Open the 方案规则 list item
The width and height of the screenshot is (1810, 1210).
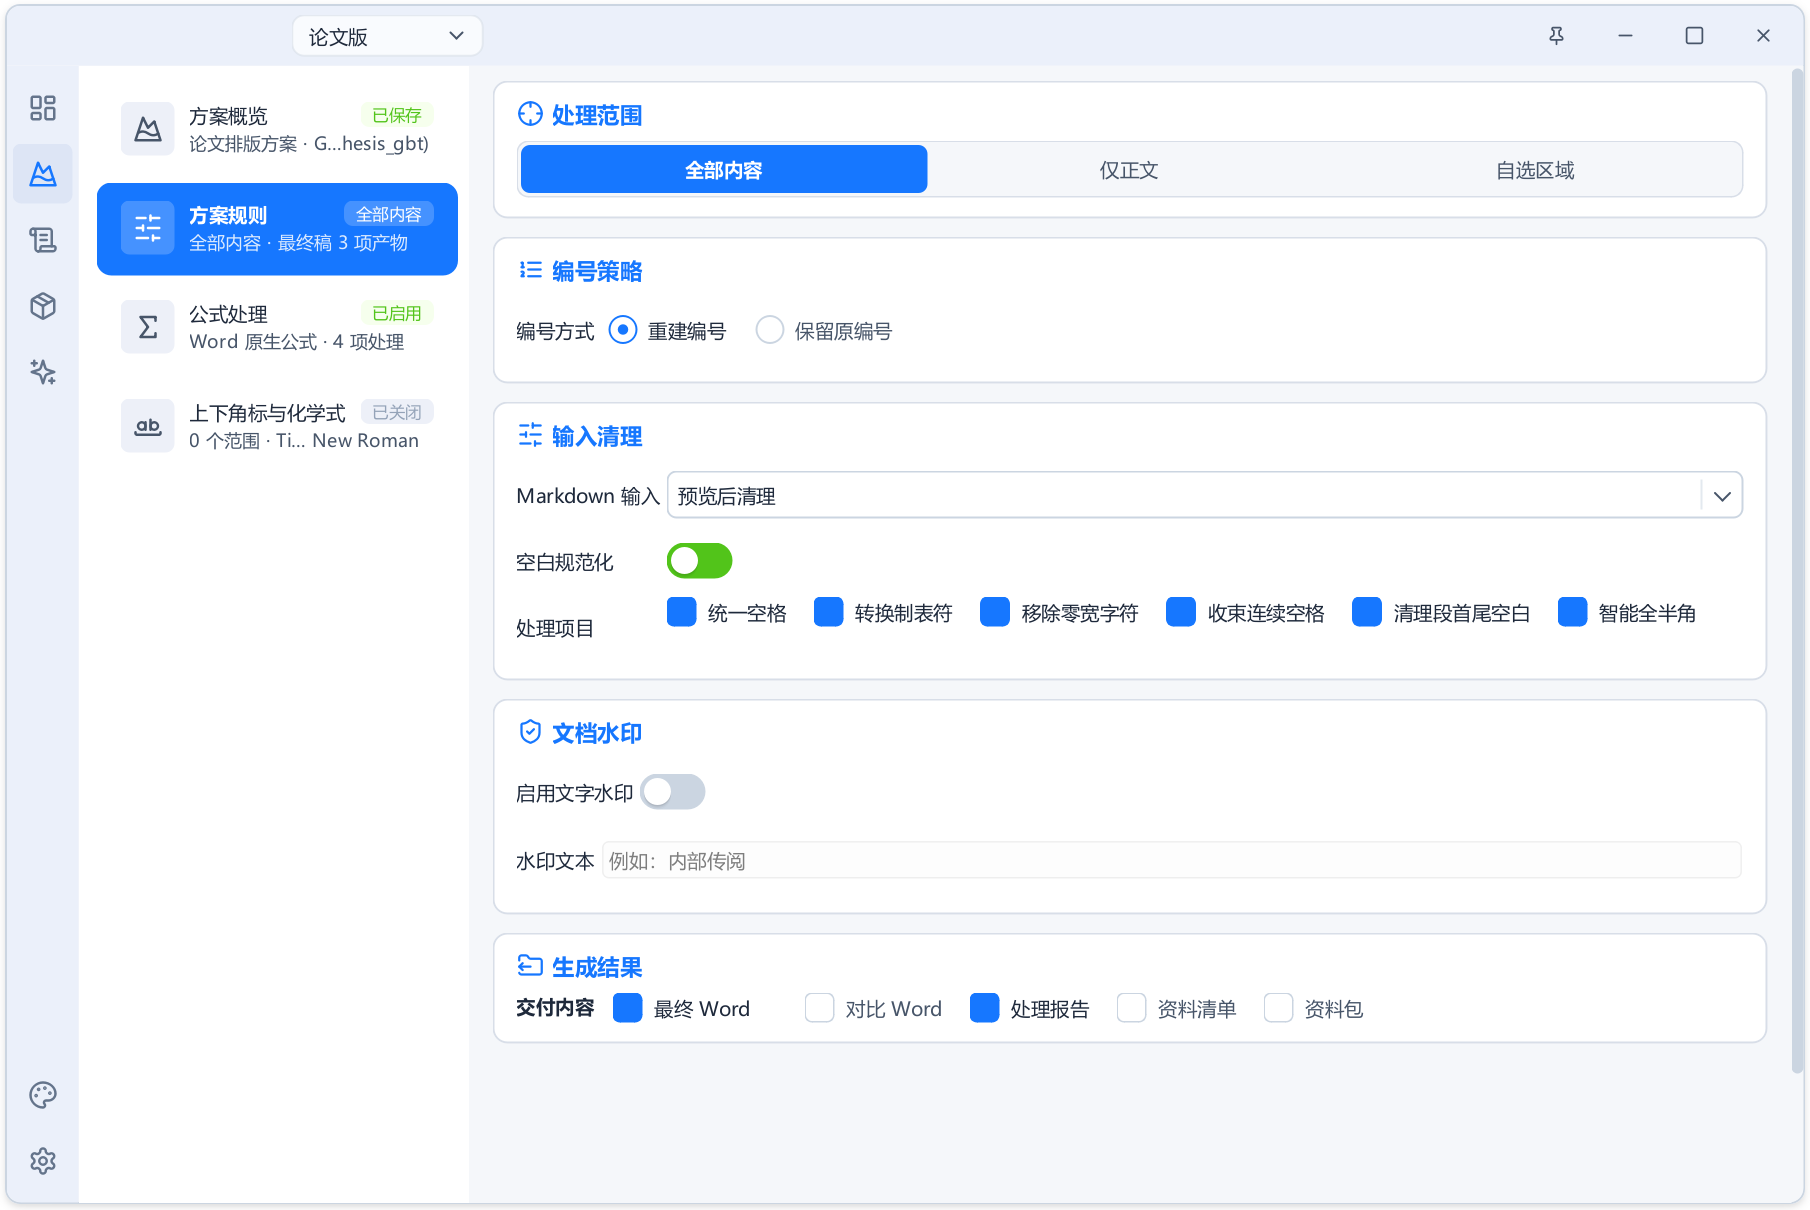coord(277,228)
